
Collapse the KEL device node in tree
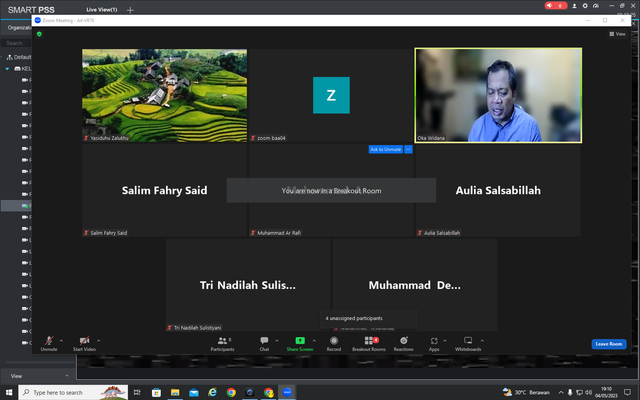pos(7,69)
